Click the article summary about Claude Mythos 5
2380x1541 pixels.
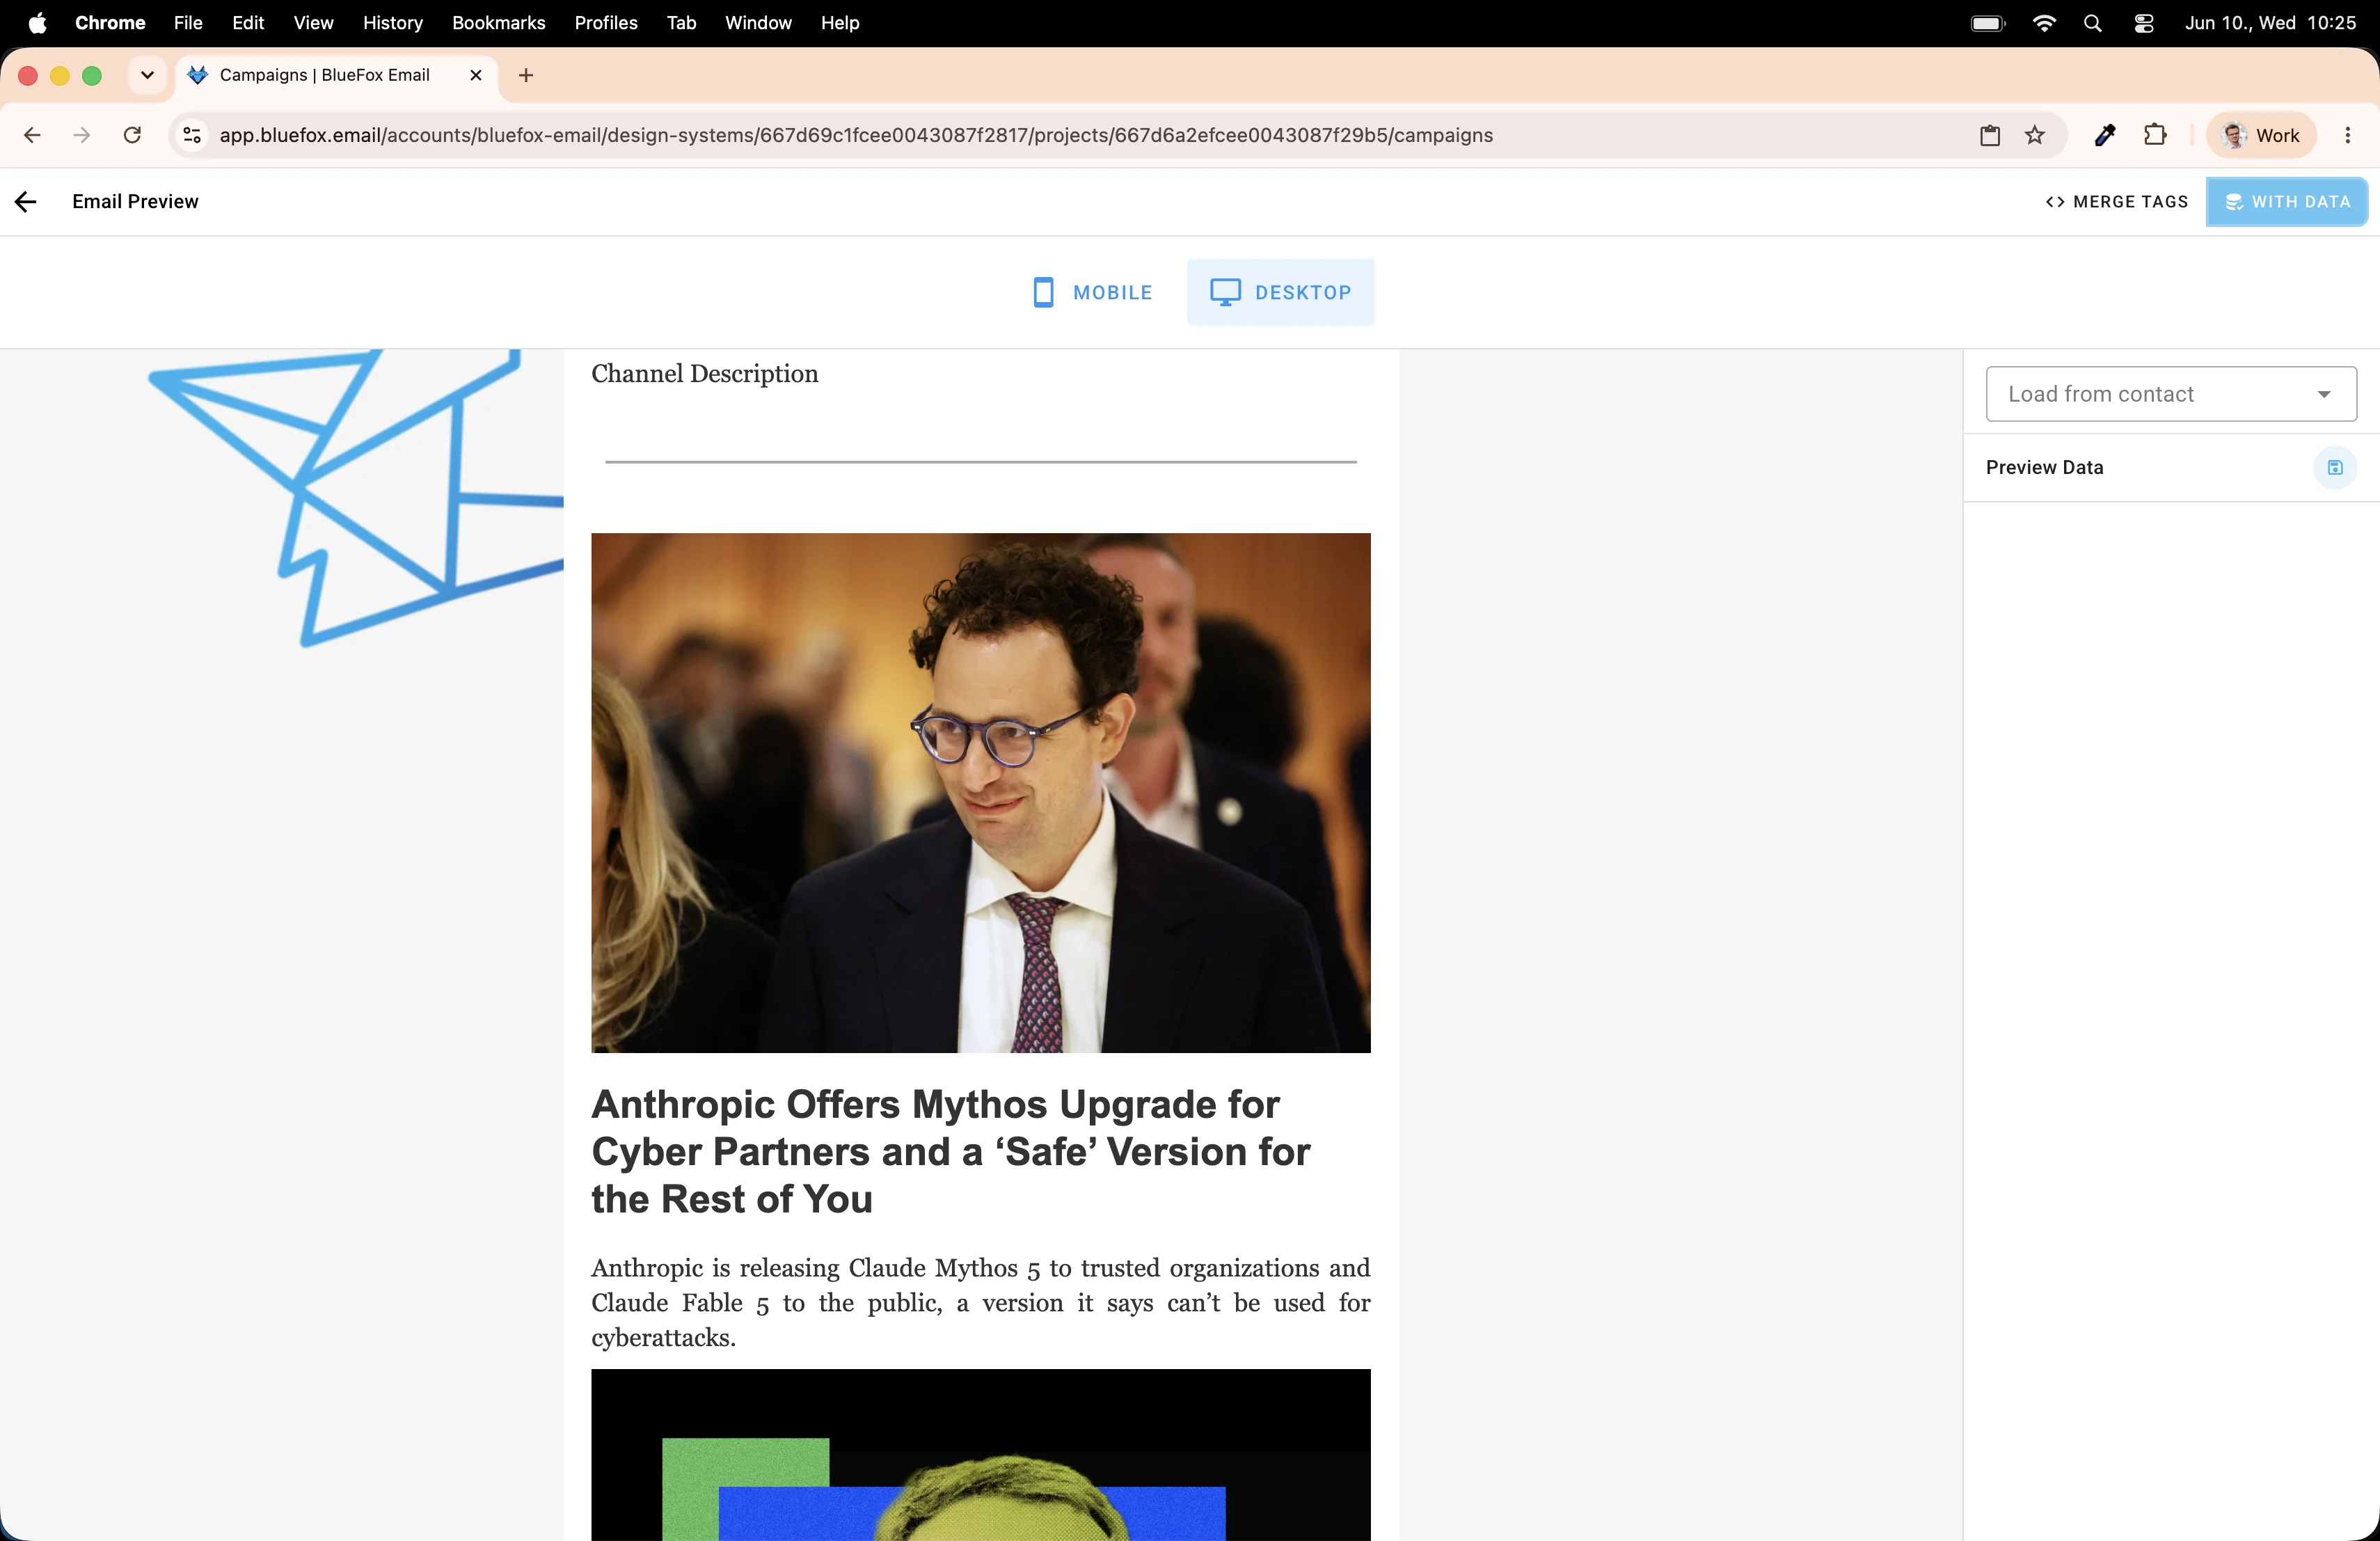tap(980, 1302)
